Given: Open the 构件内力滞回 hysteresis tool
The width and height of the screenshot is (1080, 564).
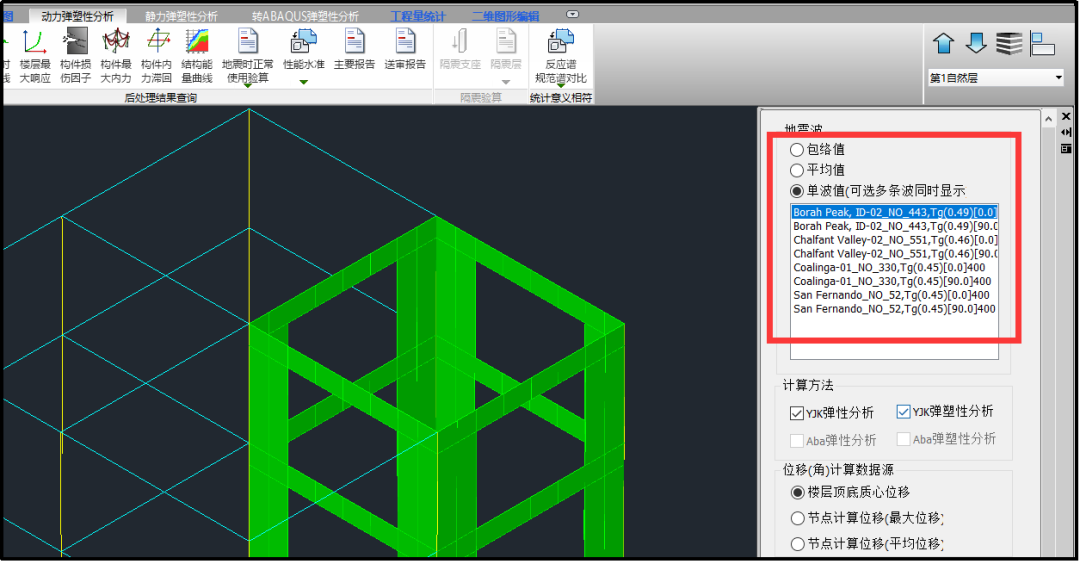Looking at the screenshot, I should click(156, 56).
